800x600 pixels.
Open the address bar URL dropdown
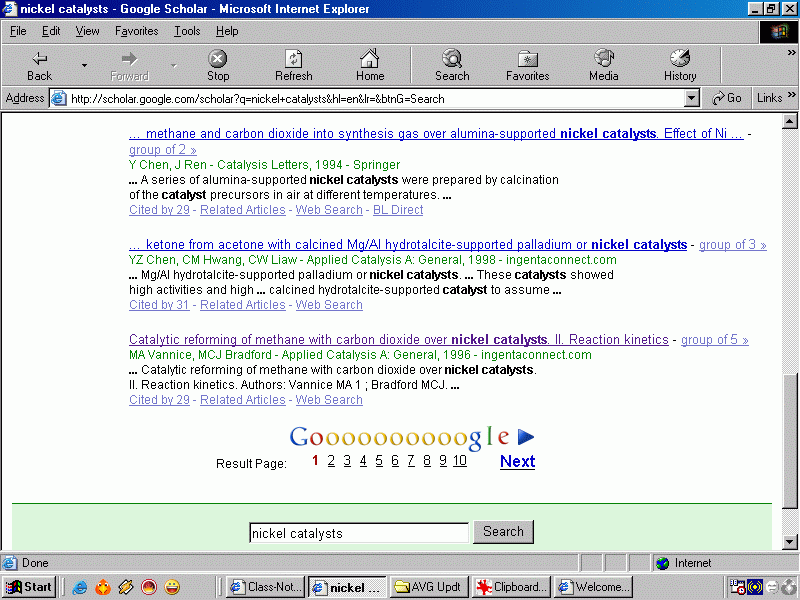pos(691,98)
